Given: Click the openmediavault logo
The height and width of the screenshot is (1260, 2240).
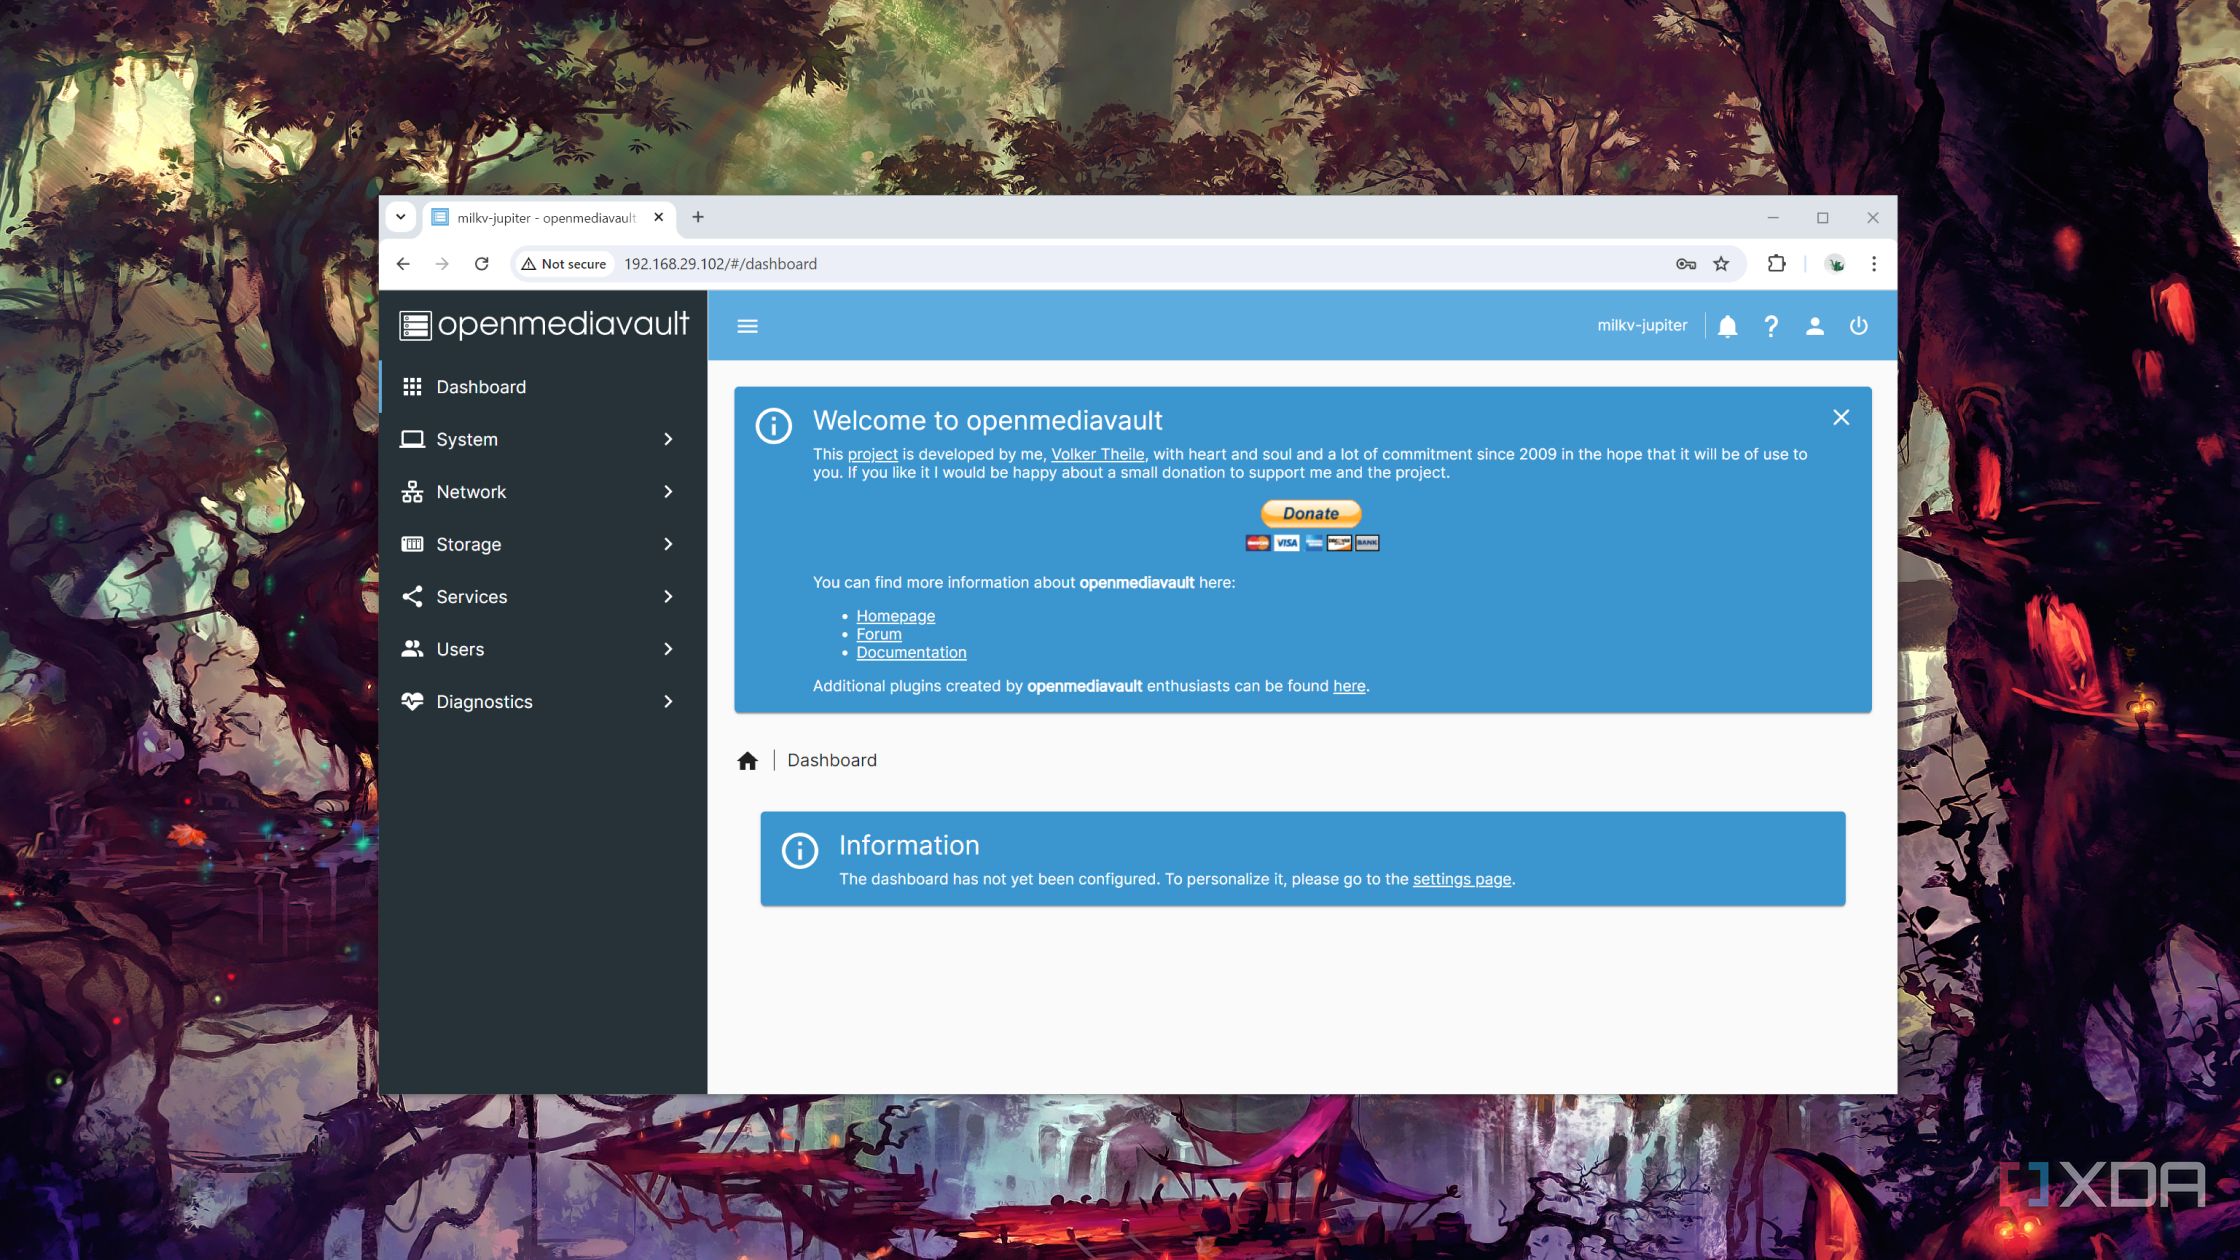Looking at the screenshot, I should [x=543, y=325].
